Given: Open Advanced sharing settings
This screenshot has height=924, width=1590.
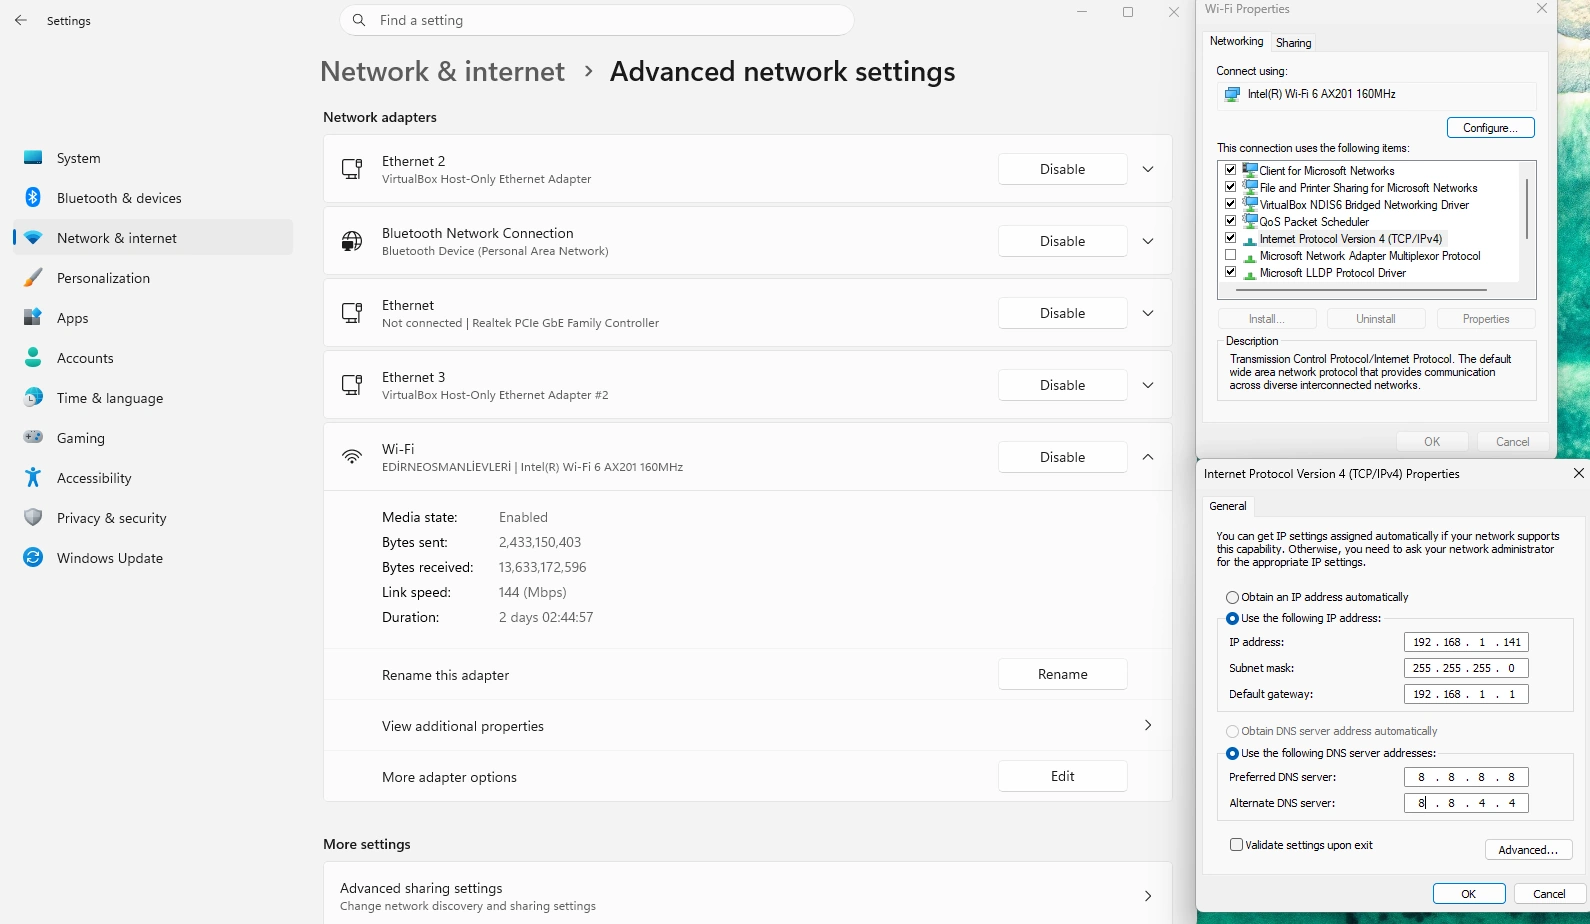Looking at the screenshot, I should tap(747, 896).
